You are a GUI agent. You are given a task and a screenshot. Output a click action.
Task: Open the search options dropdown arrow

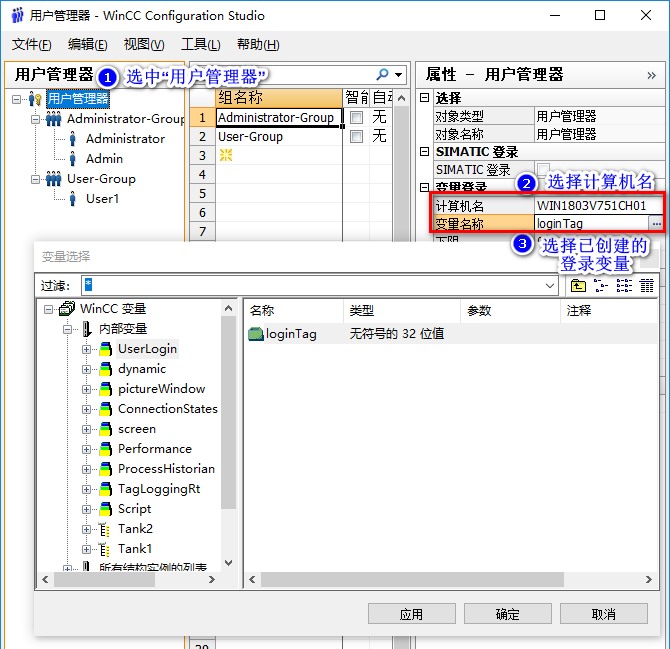(399, 75)
